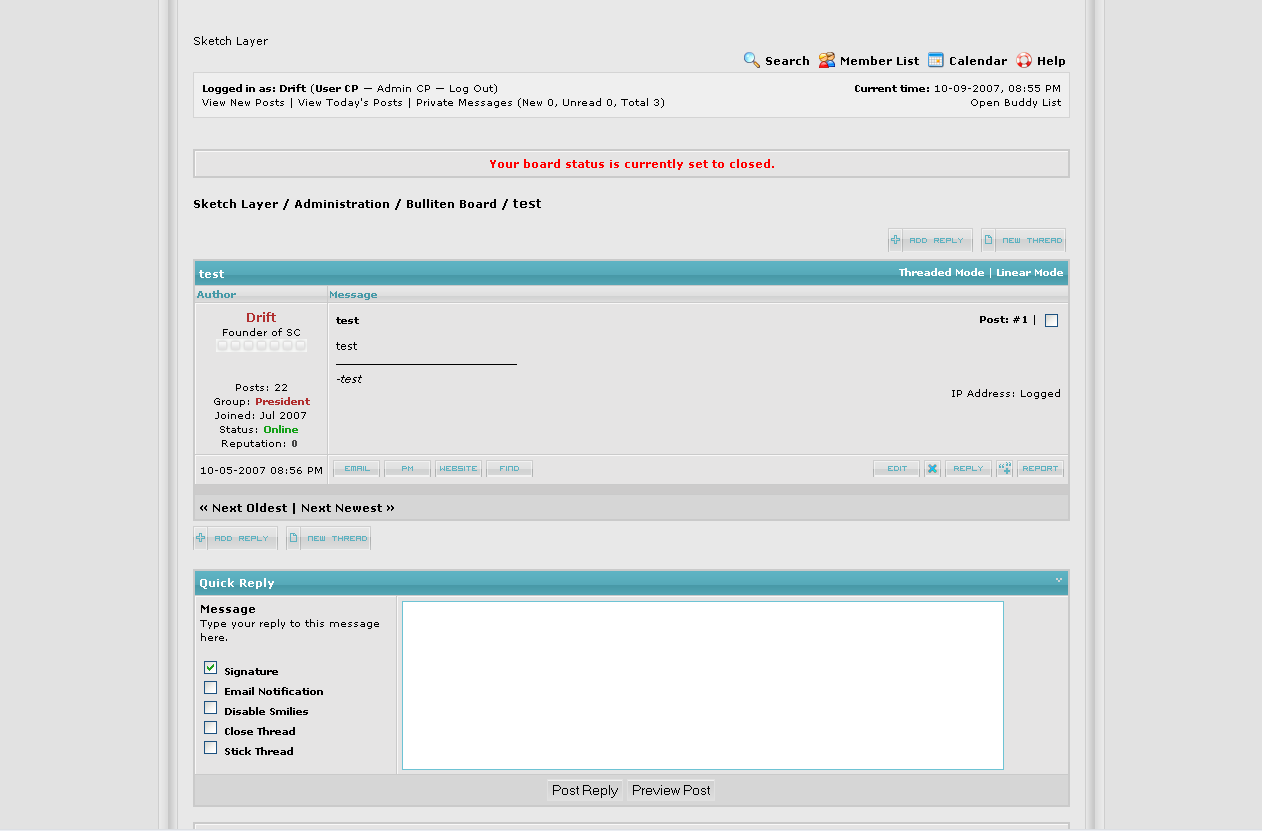Open the Admin CP link
Screen dimensions: 1262x831
pyautogui.click(x=404, y=89)
